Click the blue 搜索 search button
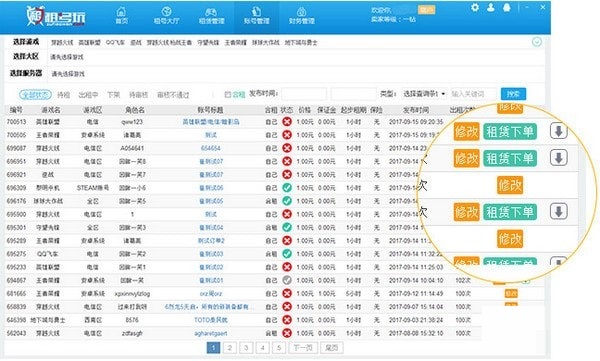Screen dimensions: 600x361 click(x=513, y=94)
